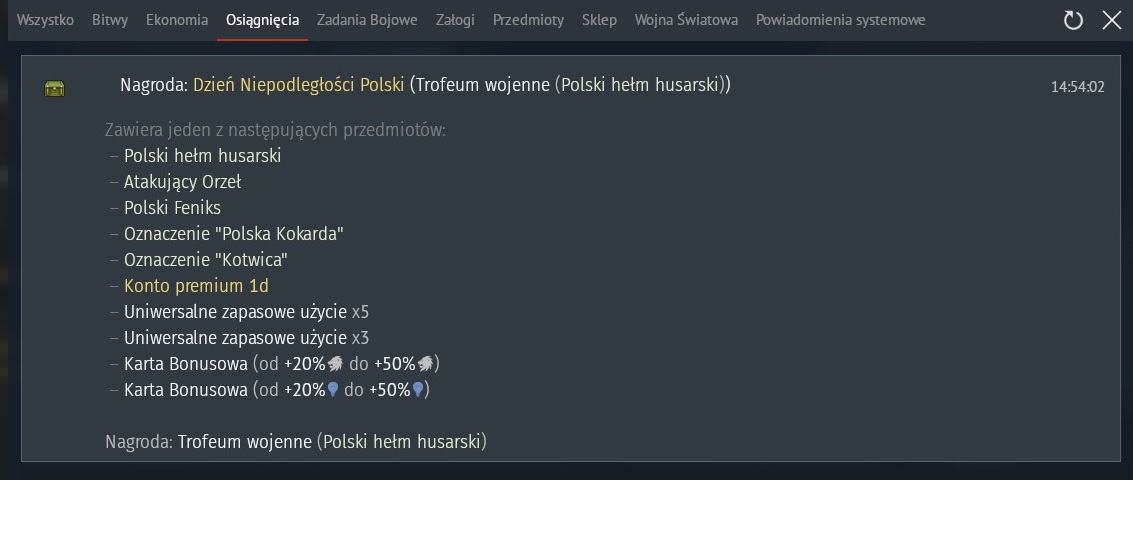Select Atakujący Orzeł in the item list
This screenshot has width=1133, height=537.
182,182
